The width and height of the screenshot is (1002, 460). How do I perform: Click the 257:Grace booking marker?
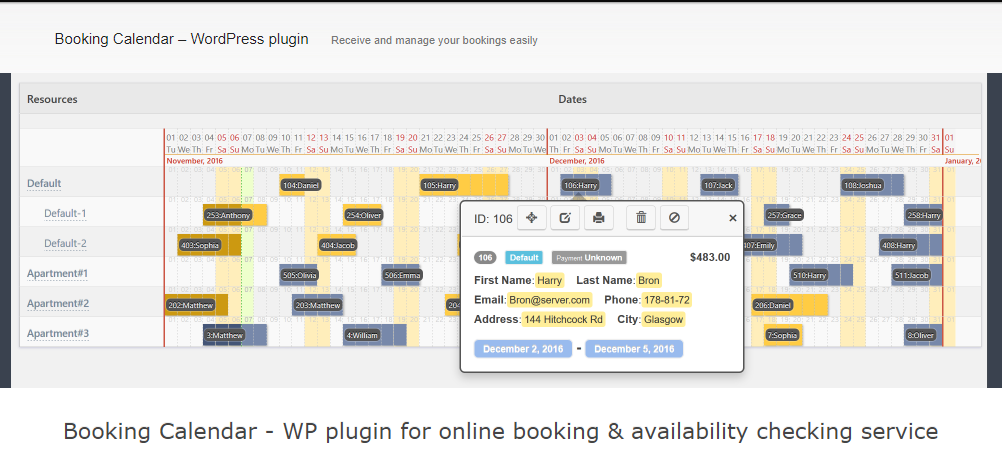coord(785,215)
